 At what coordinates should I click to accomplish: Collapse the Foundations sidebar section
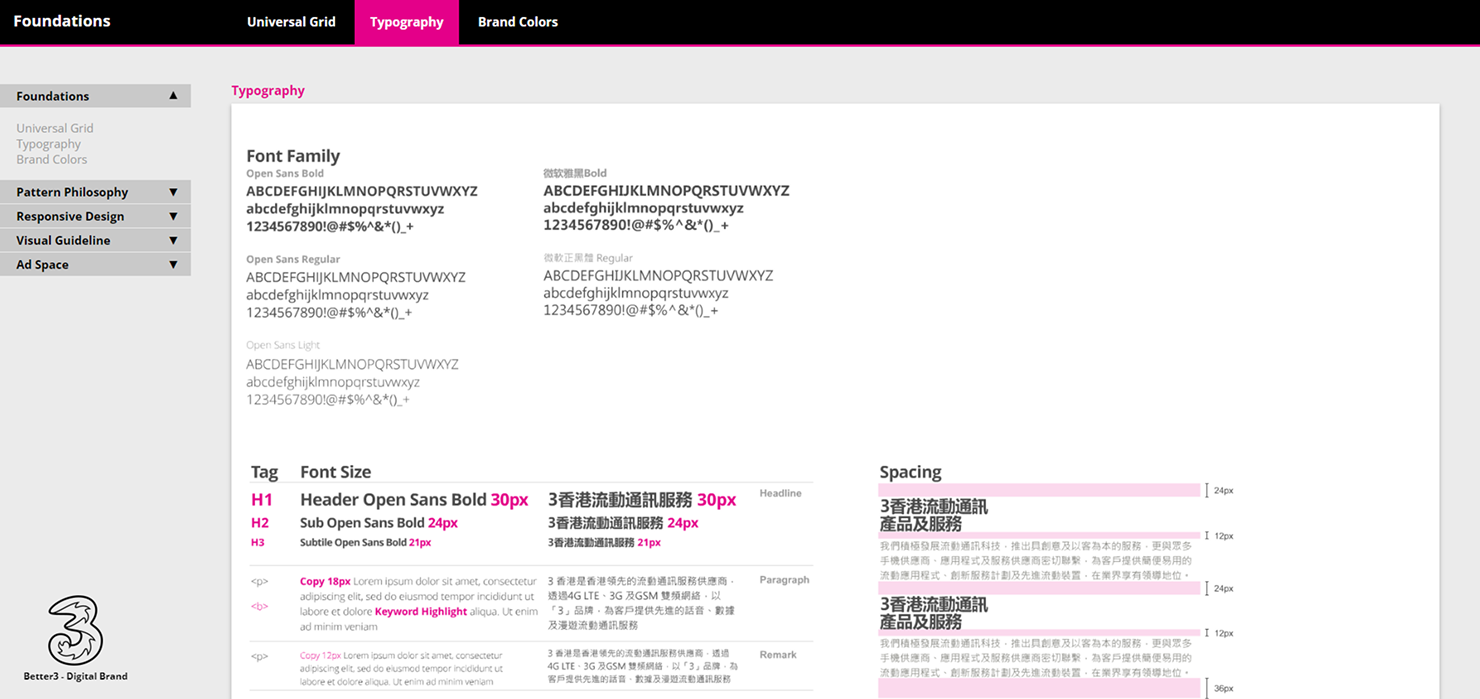click(x=173, y=96)
